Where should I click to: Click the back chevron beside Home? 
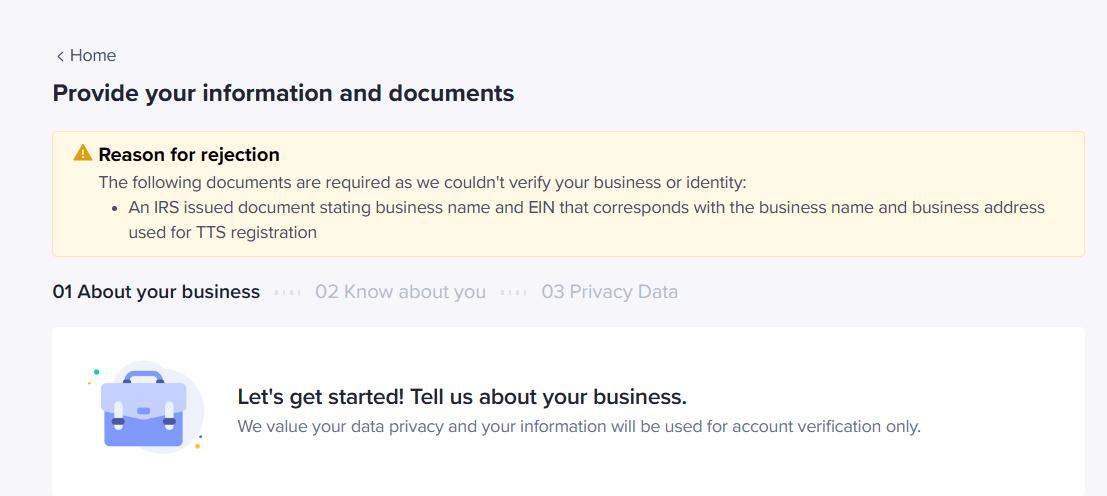coord(60,56)
